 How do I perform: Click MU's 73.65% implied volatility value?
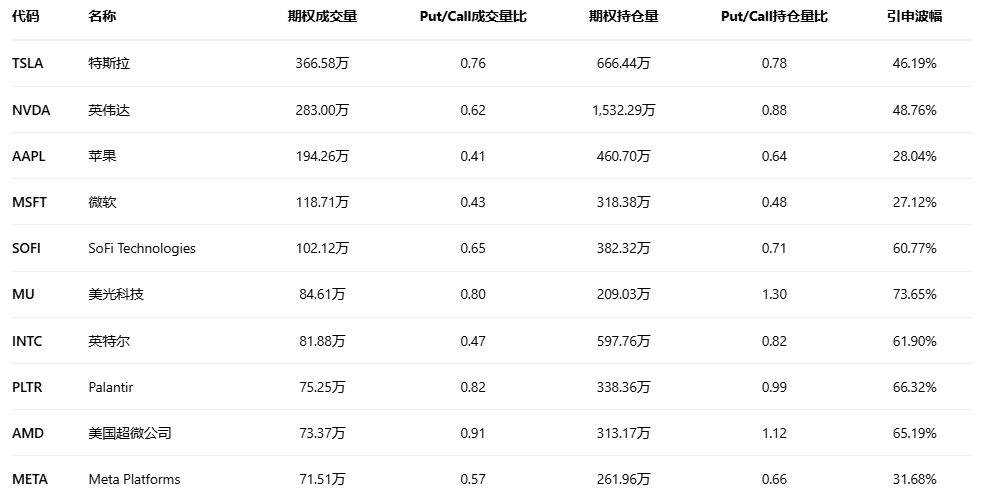(x=914, y=294)
